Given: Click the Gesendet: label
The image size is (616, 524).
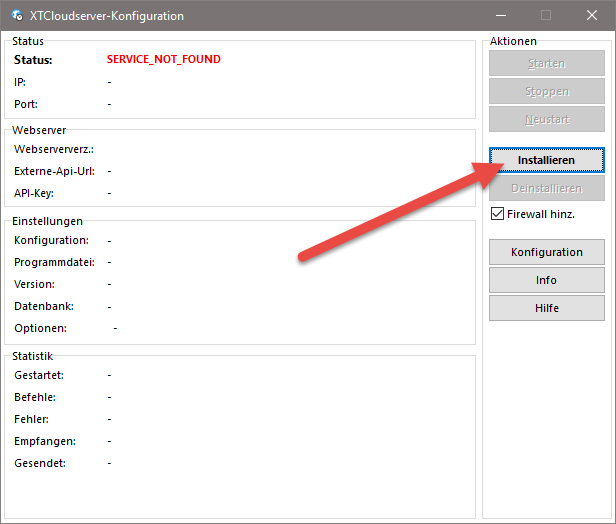Looking at the screenshot, I should 40,463.
